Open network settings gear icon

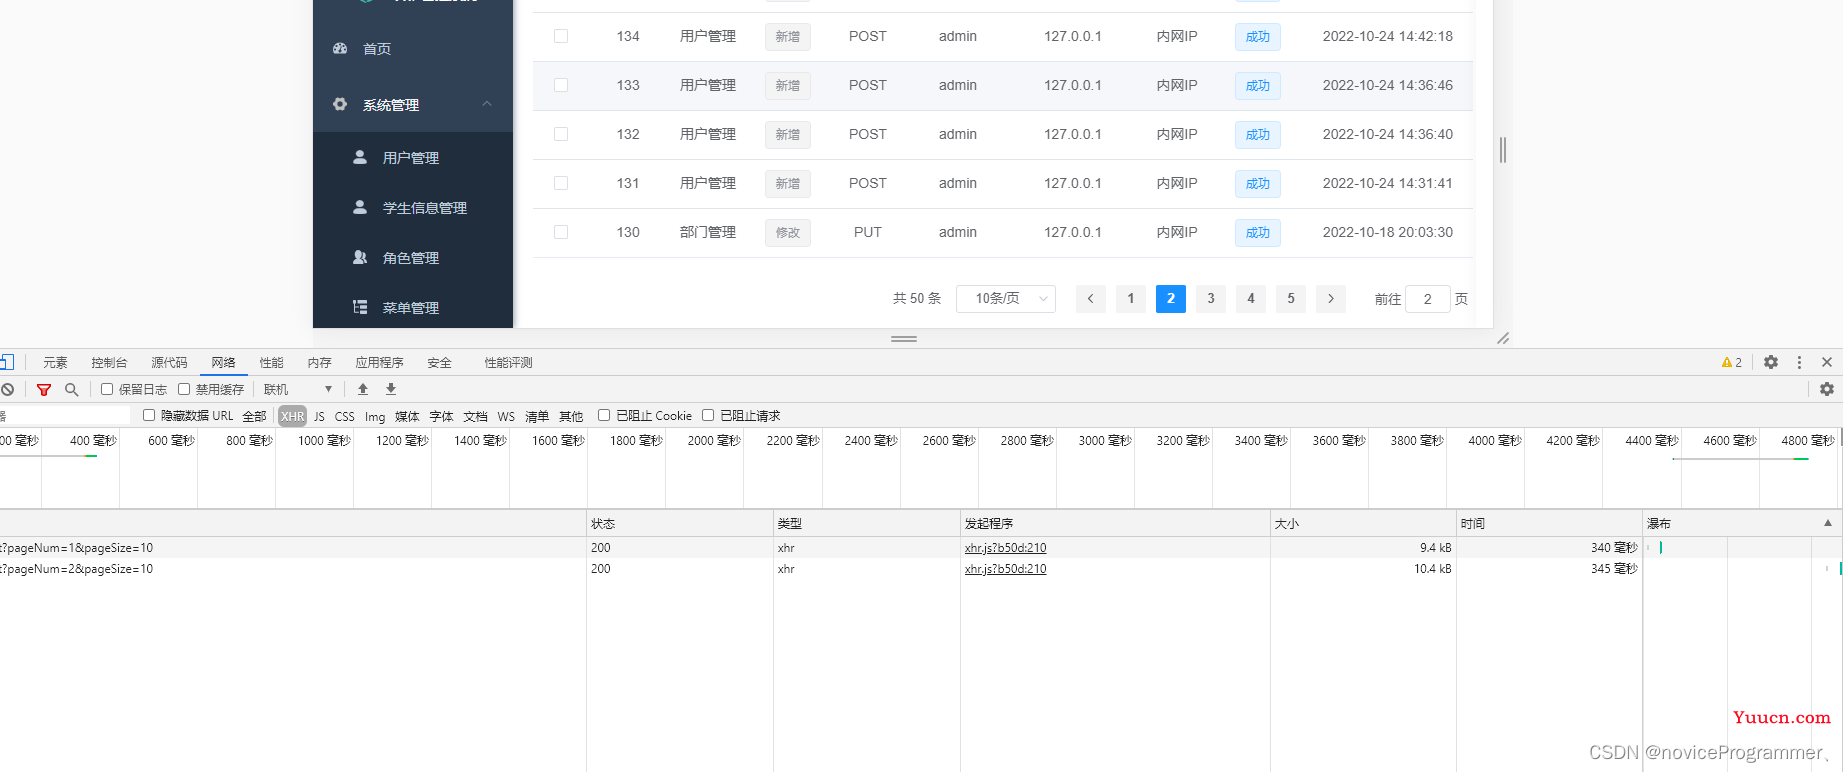pyautogui.click(x=1827, y=389)
